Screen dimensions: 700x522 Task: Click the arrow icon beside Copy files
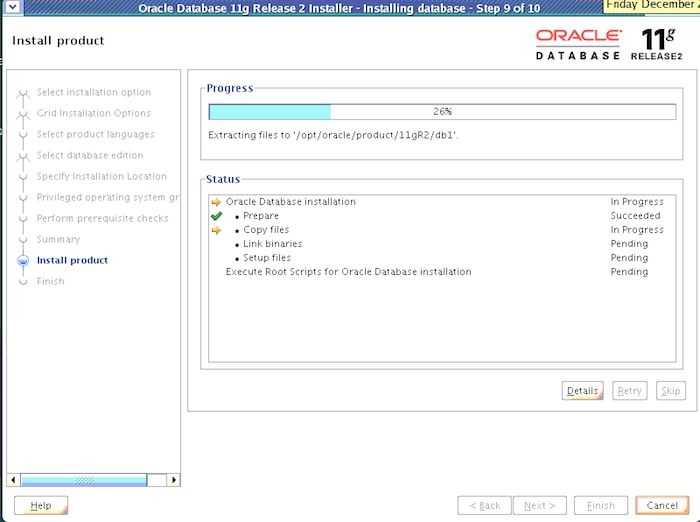click(216, 230)
